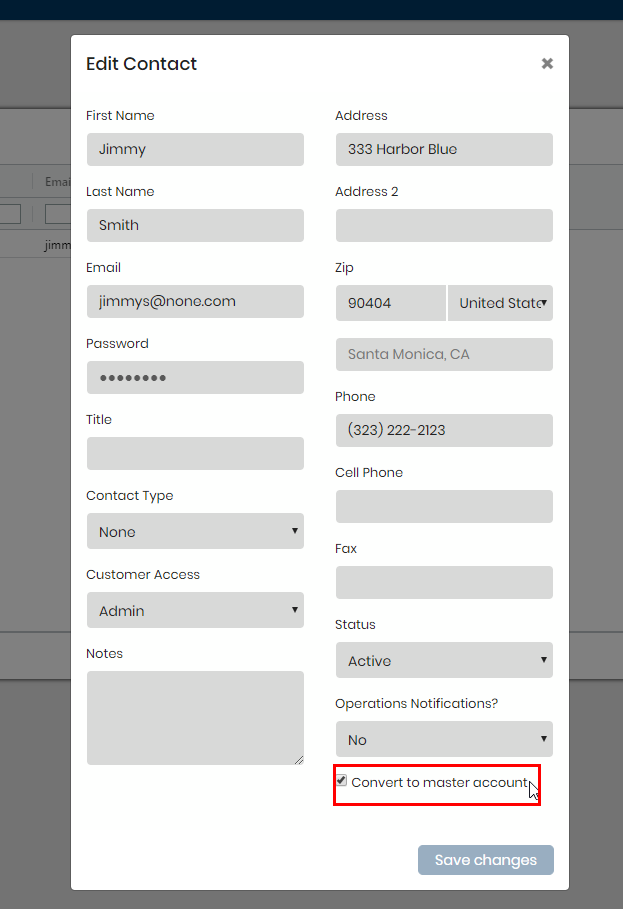Click the Zip field showing 90404
Viewport: 623px width, 909px height.
(391, 303)
